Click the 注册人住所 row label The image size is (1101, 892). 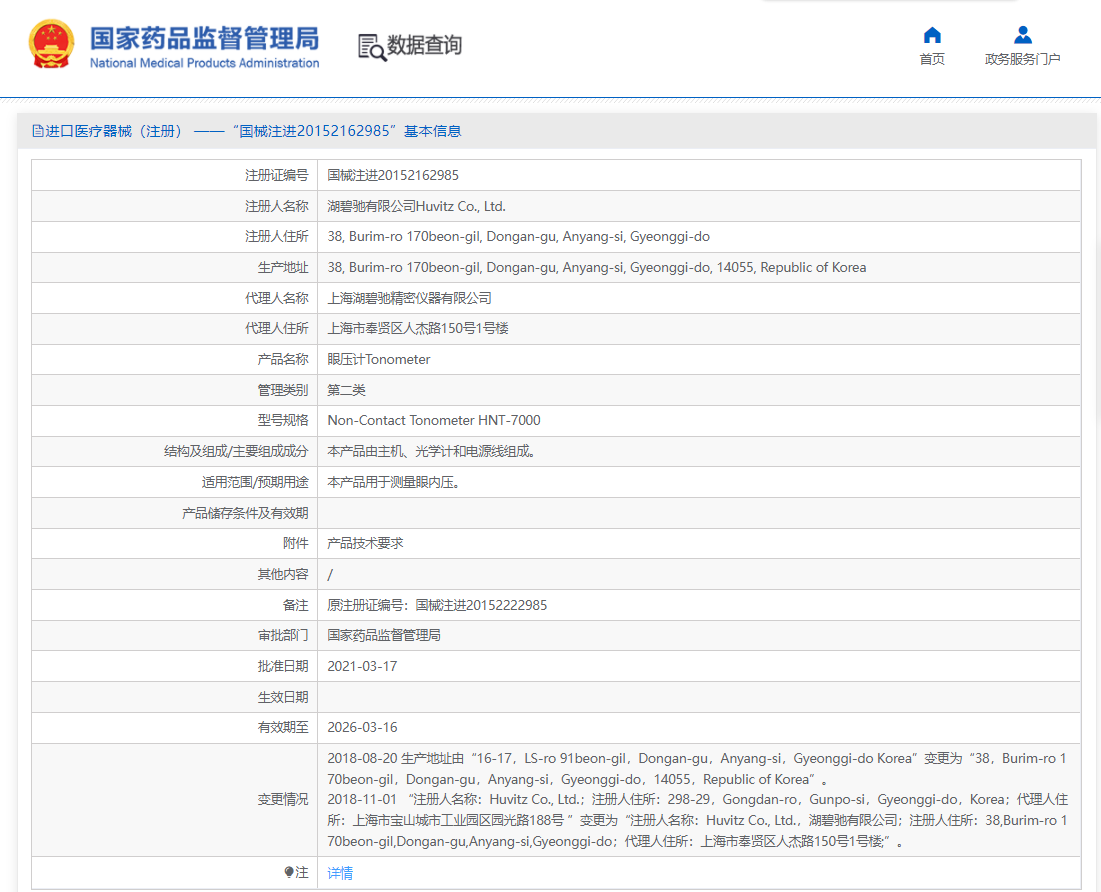277,237
